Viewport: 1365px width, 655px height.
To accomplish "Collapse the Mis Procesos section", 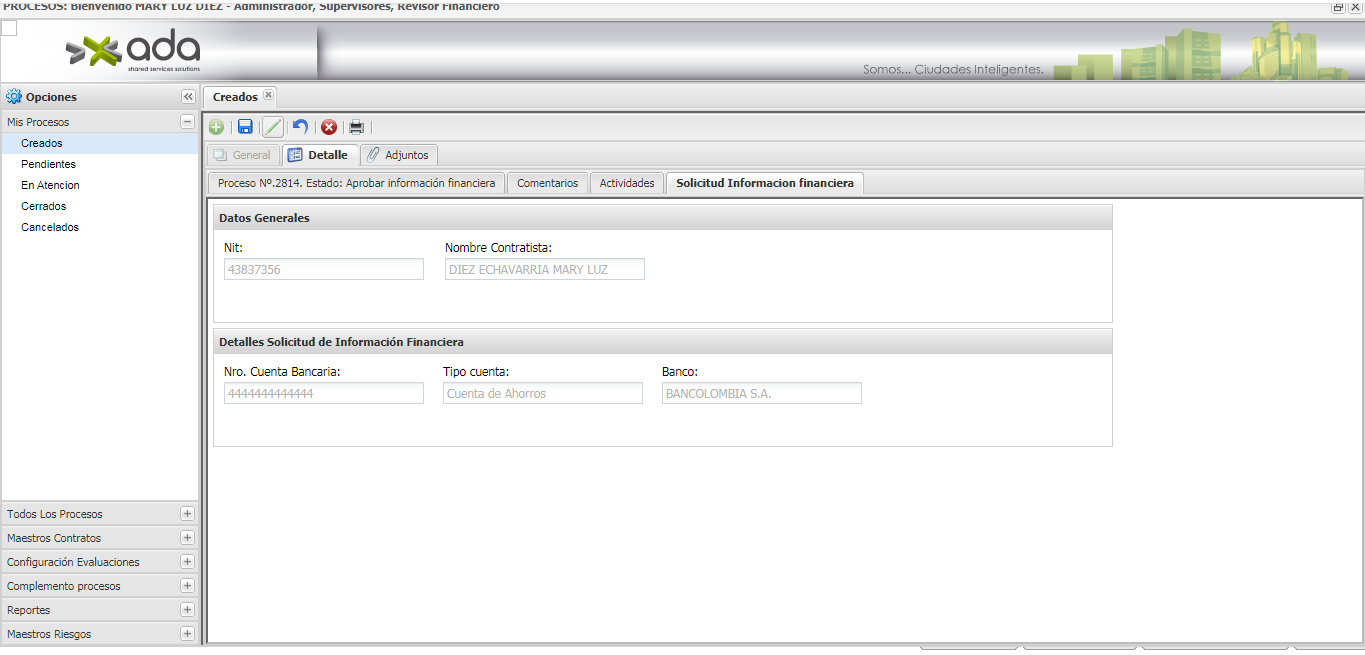I will point(187,122).
